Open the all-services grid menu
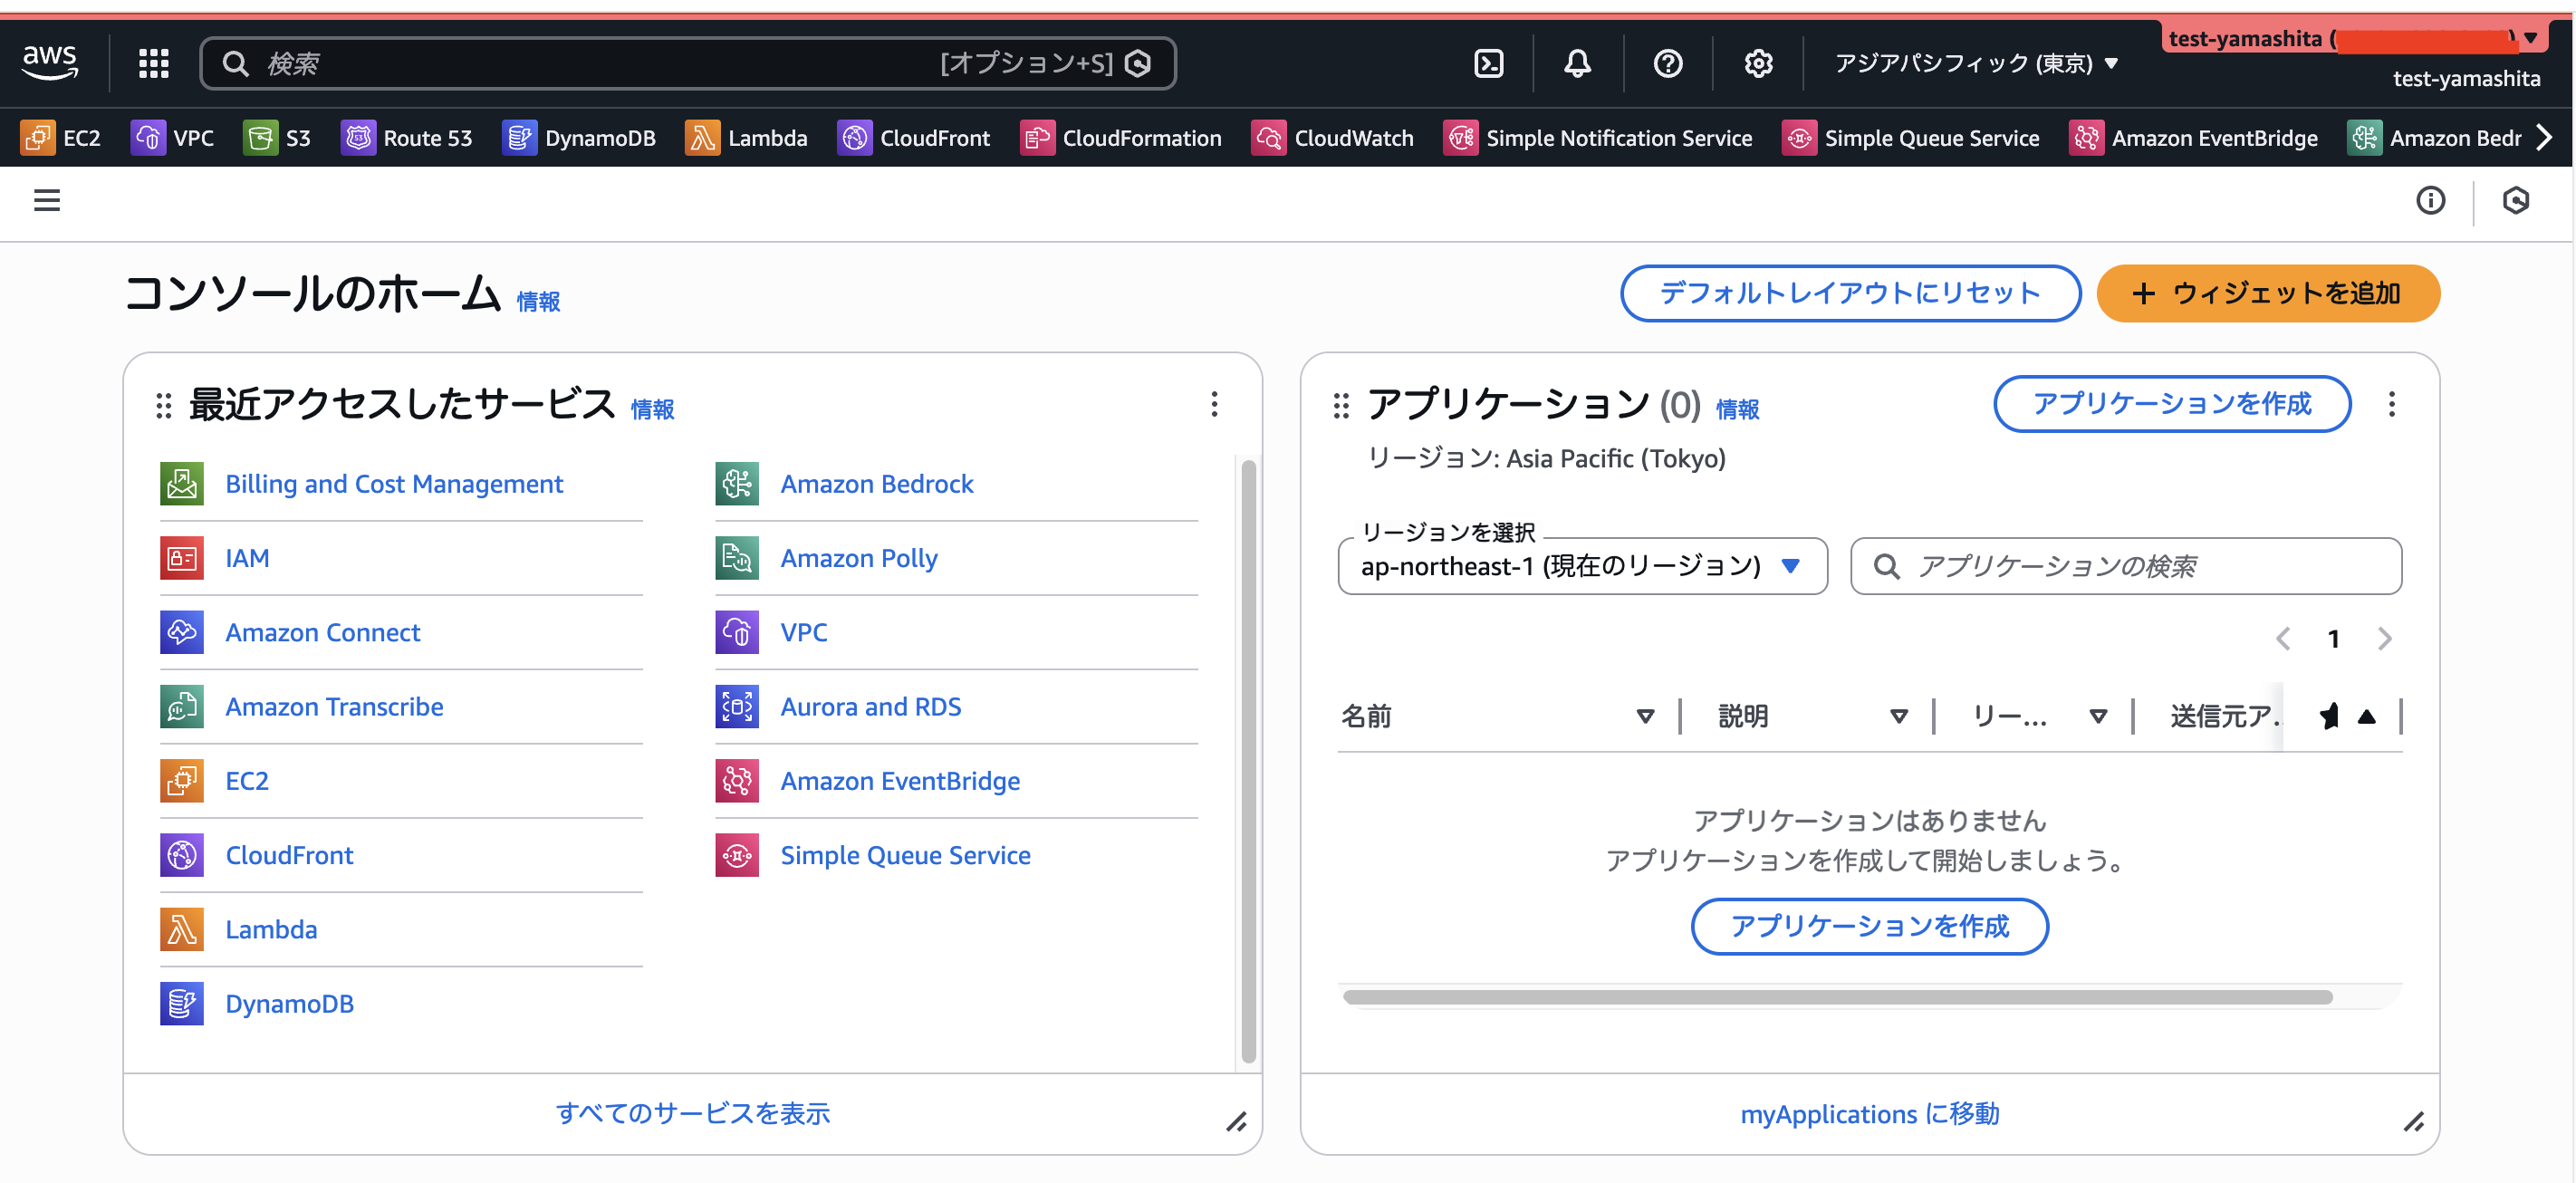 153,62
